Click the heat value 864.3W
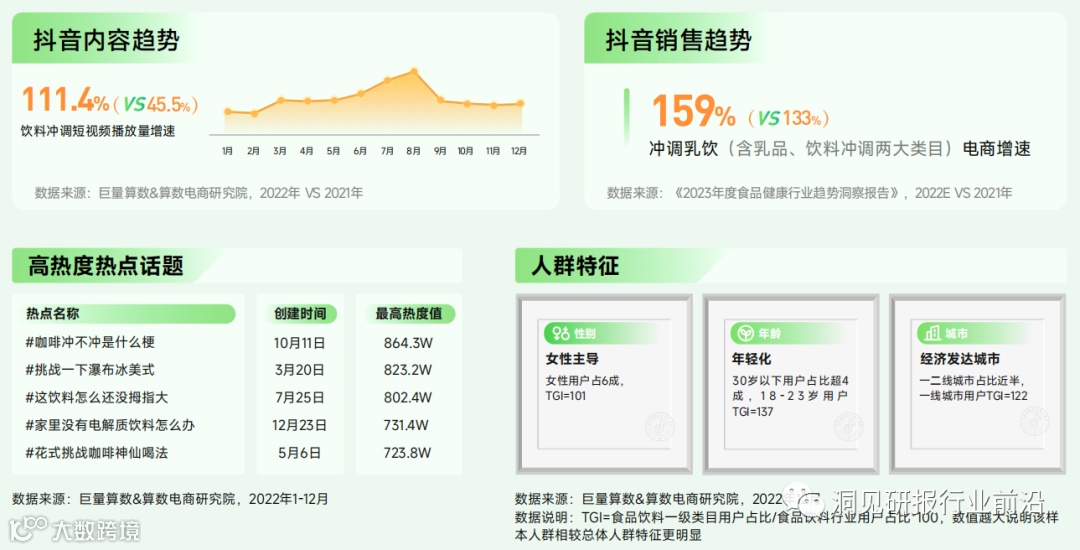 point(408,343)
